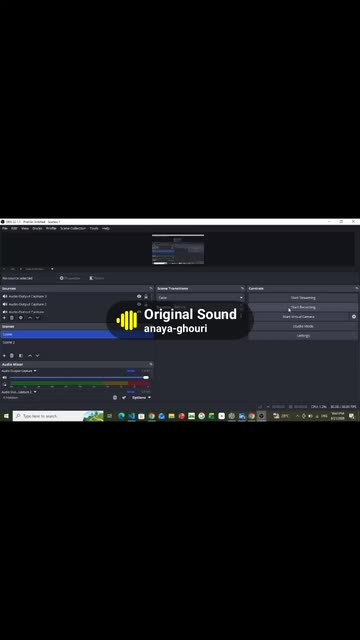The height and width of the screenshot is (640, 360).
Task: Open the notification center icon on the taskbar
Action: 352,416
